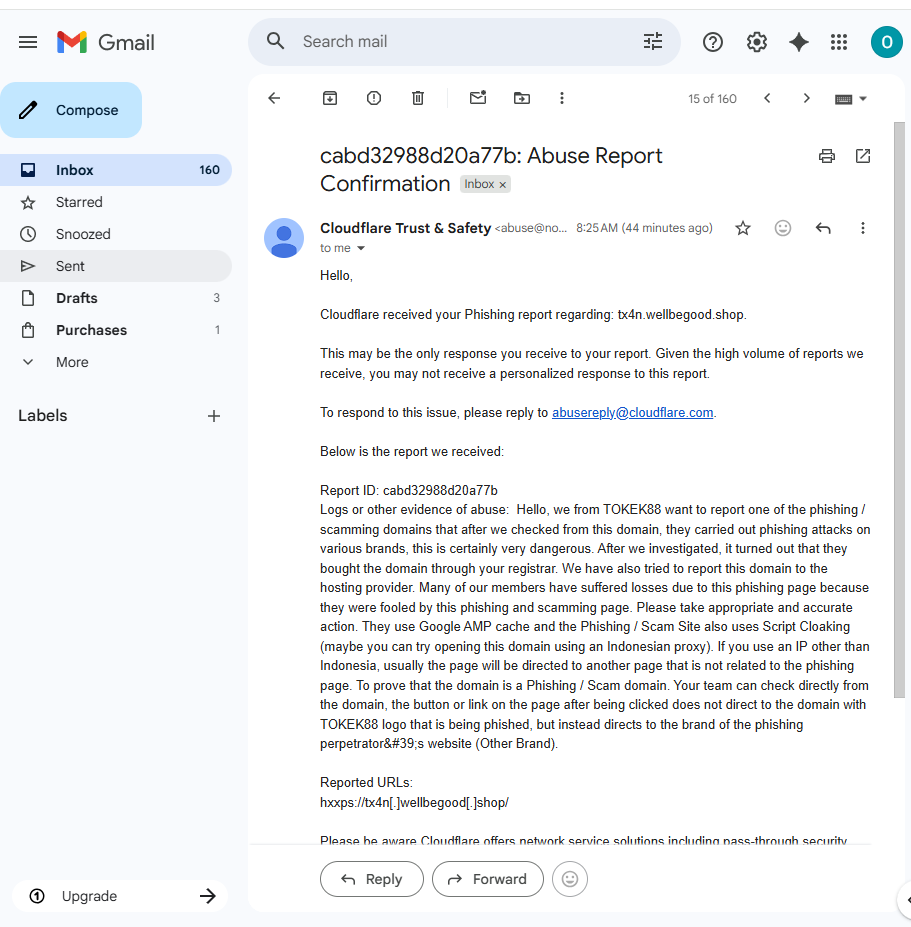Add emoji reaction at bottom
This screenshot has width=911, height=927.
click(x=570, y=879)
